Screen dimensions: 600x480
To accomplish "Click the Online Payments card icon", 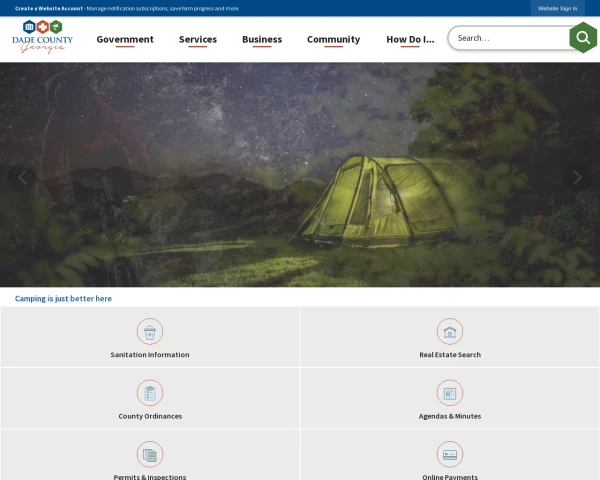I will (450, 454).
